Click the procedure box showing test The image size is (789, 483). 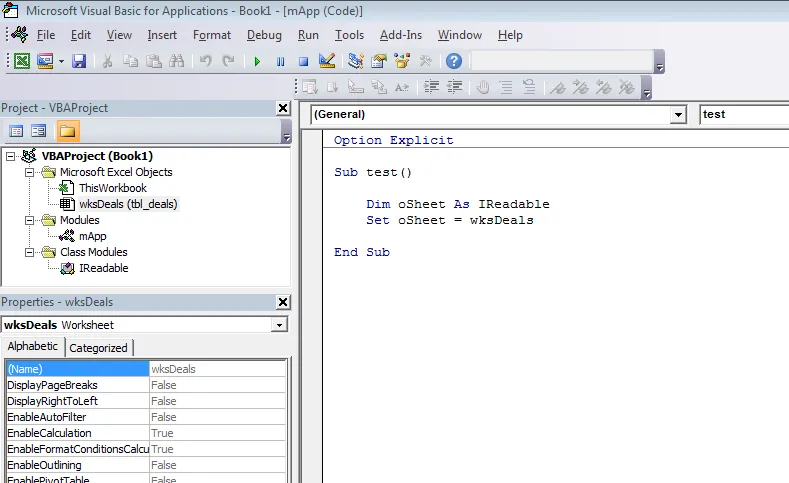(x=744, y=115)
